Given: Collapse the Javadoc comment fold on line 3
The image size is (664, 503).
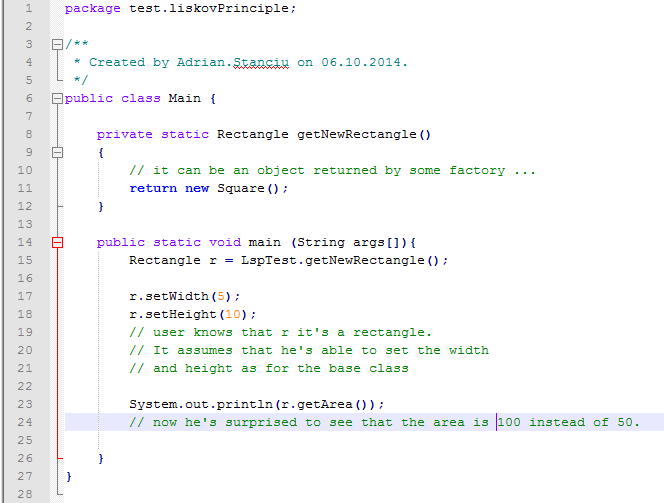Looking at the screenshot, I should click(57, 44).
